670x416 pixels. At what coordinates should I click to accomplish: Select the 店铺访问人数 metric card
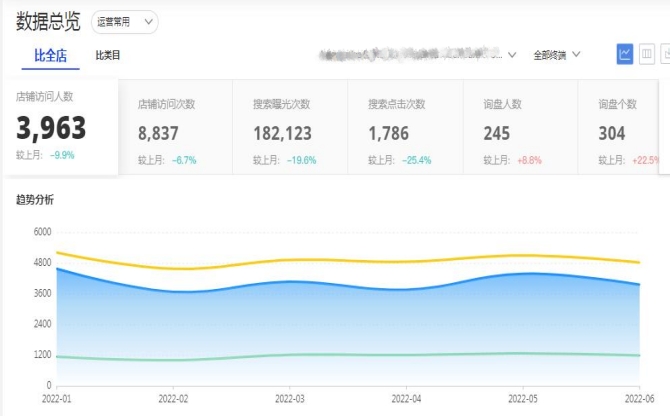[x=62, y=127]
